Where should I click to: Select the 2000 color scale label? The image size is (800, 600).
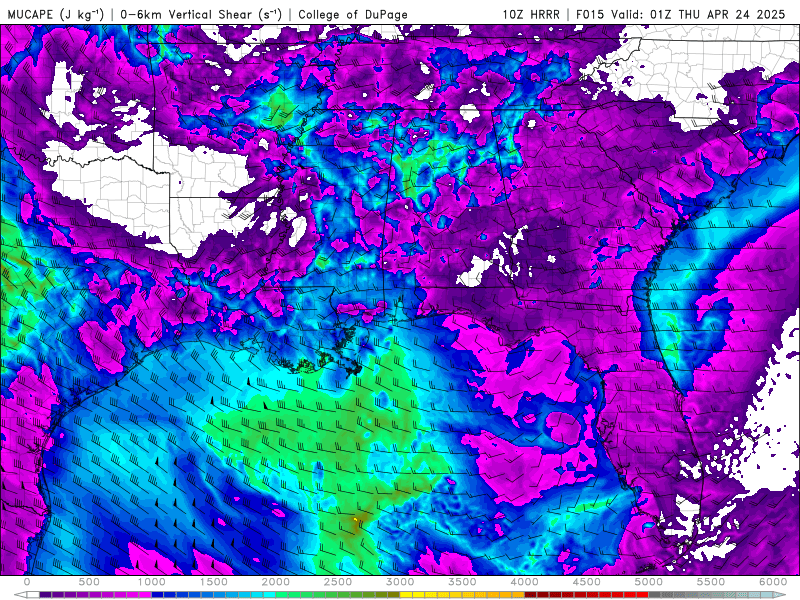tap(276, 582)
